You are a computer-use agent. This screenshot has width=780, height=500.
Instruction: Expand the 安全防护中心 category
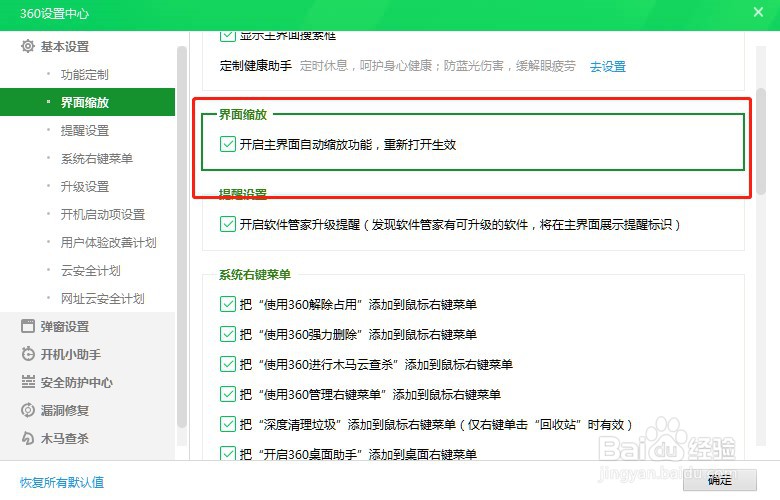pos(77,382)
